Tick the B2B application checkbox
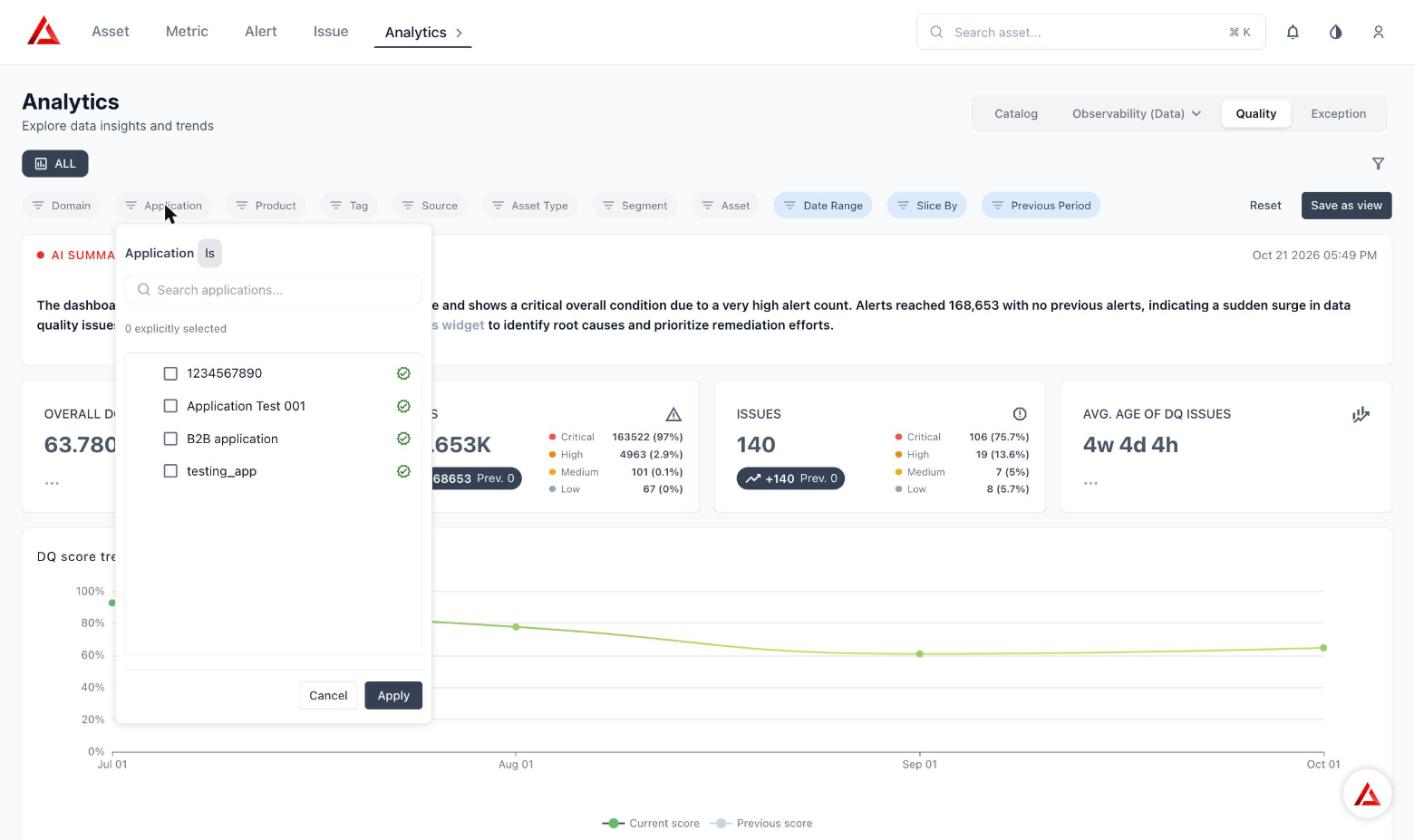This screenshot has width=1414, height=840. 170,439
